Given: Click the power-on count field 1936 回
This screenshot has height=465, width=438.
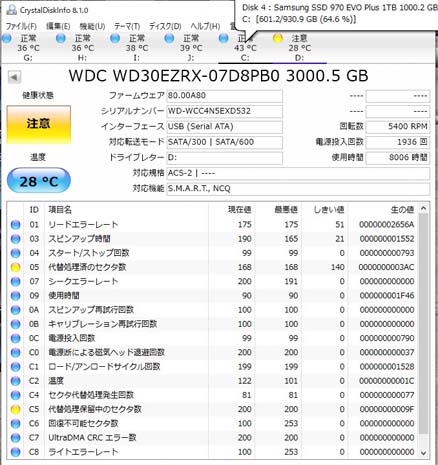Looking at the screenshot, I should pyautogui.click(x=398, y=142).
